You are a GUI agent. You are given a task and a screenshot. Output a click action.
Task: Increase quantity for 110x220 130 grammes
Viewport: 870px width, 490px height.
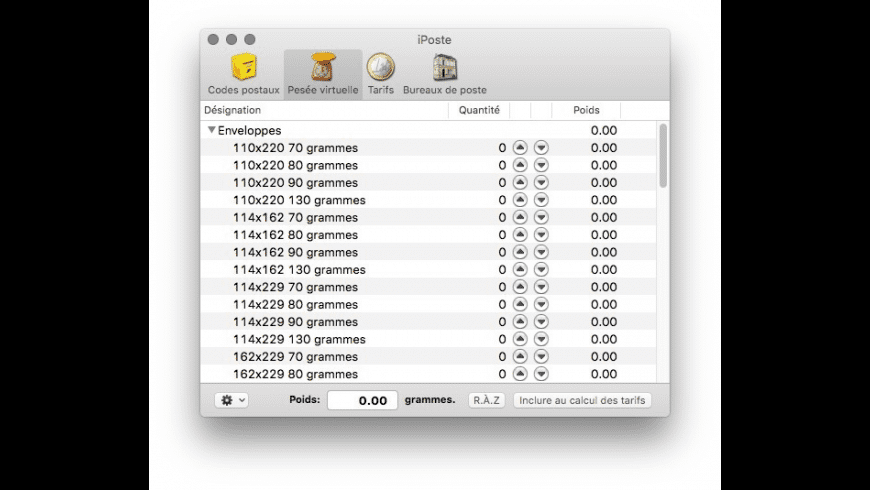click(x=520, y=200)
